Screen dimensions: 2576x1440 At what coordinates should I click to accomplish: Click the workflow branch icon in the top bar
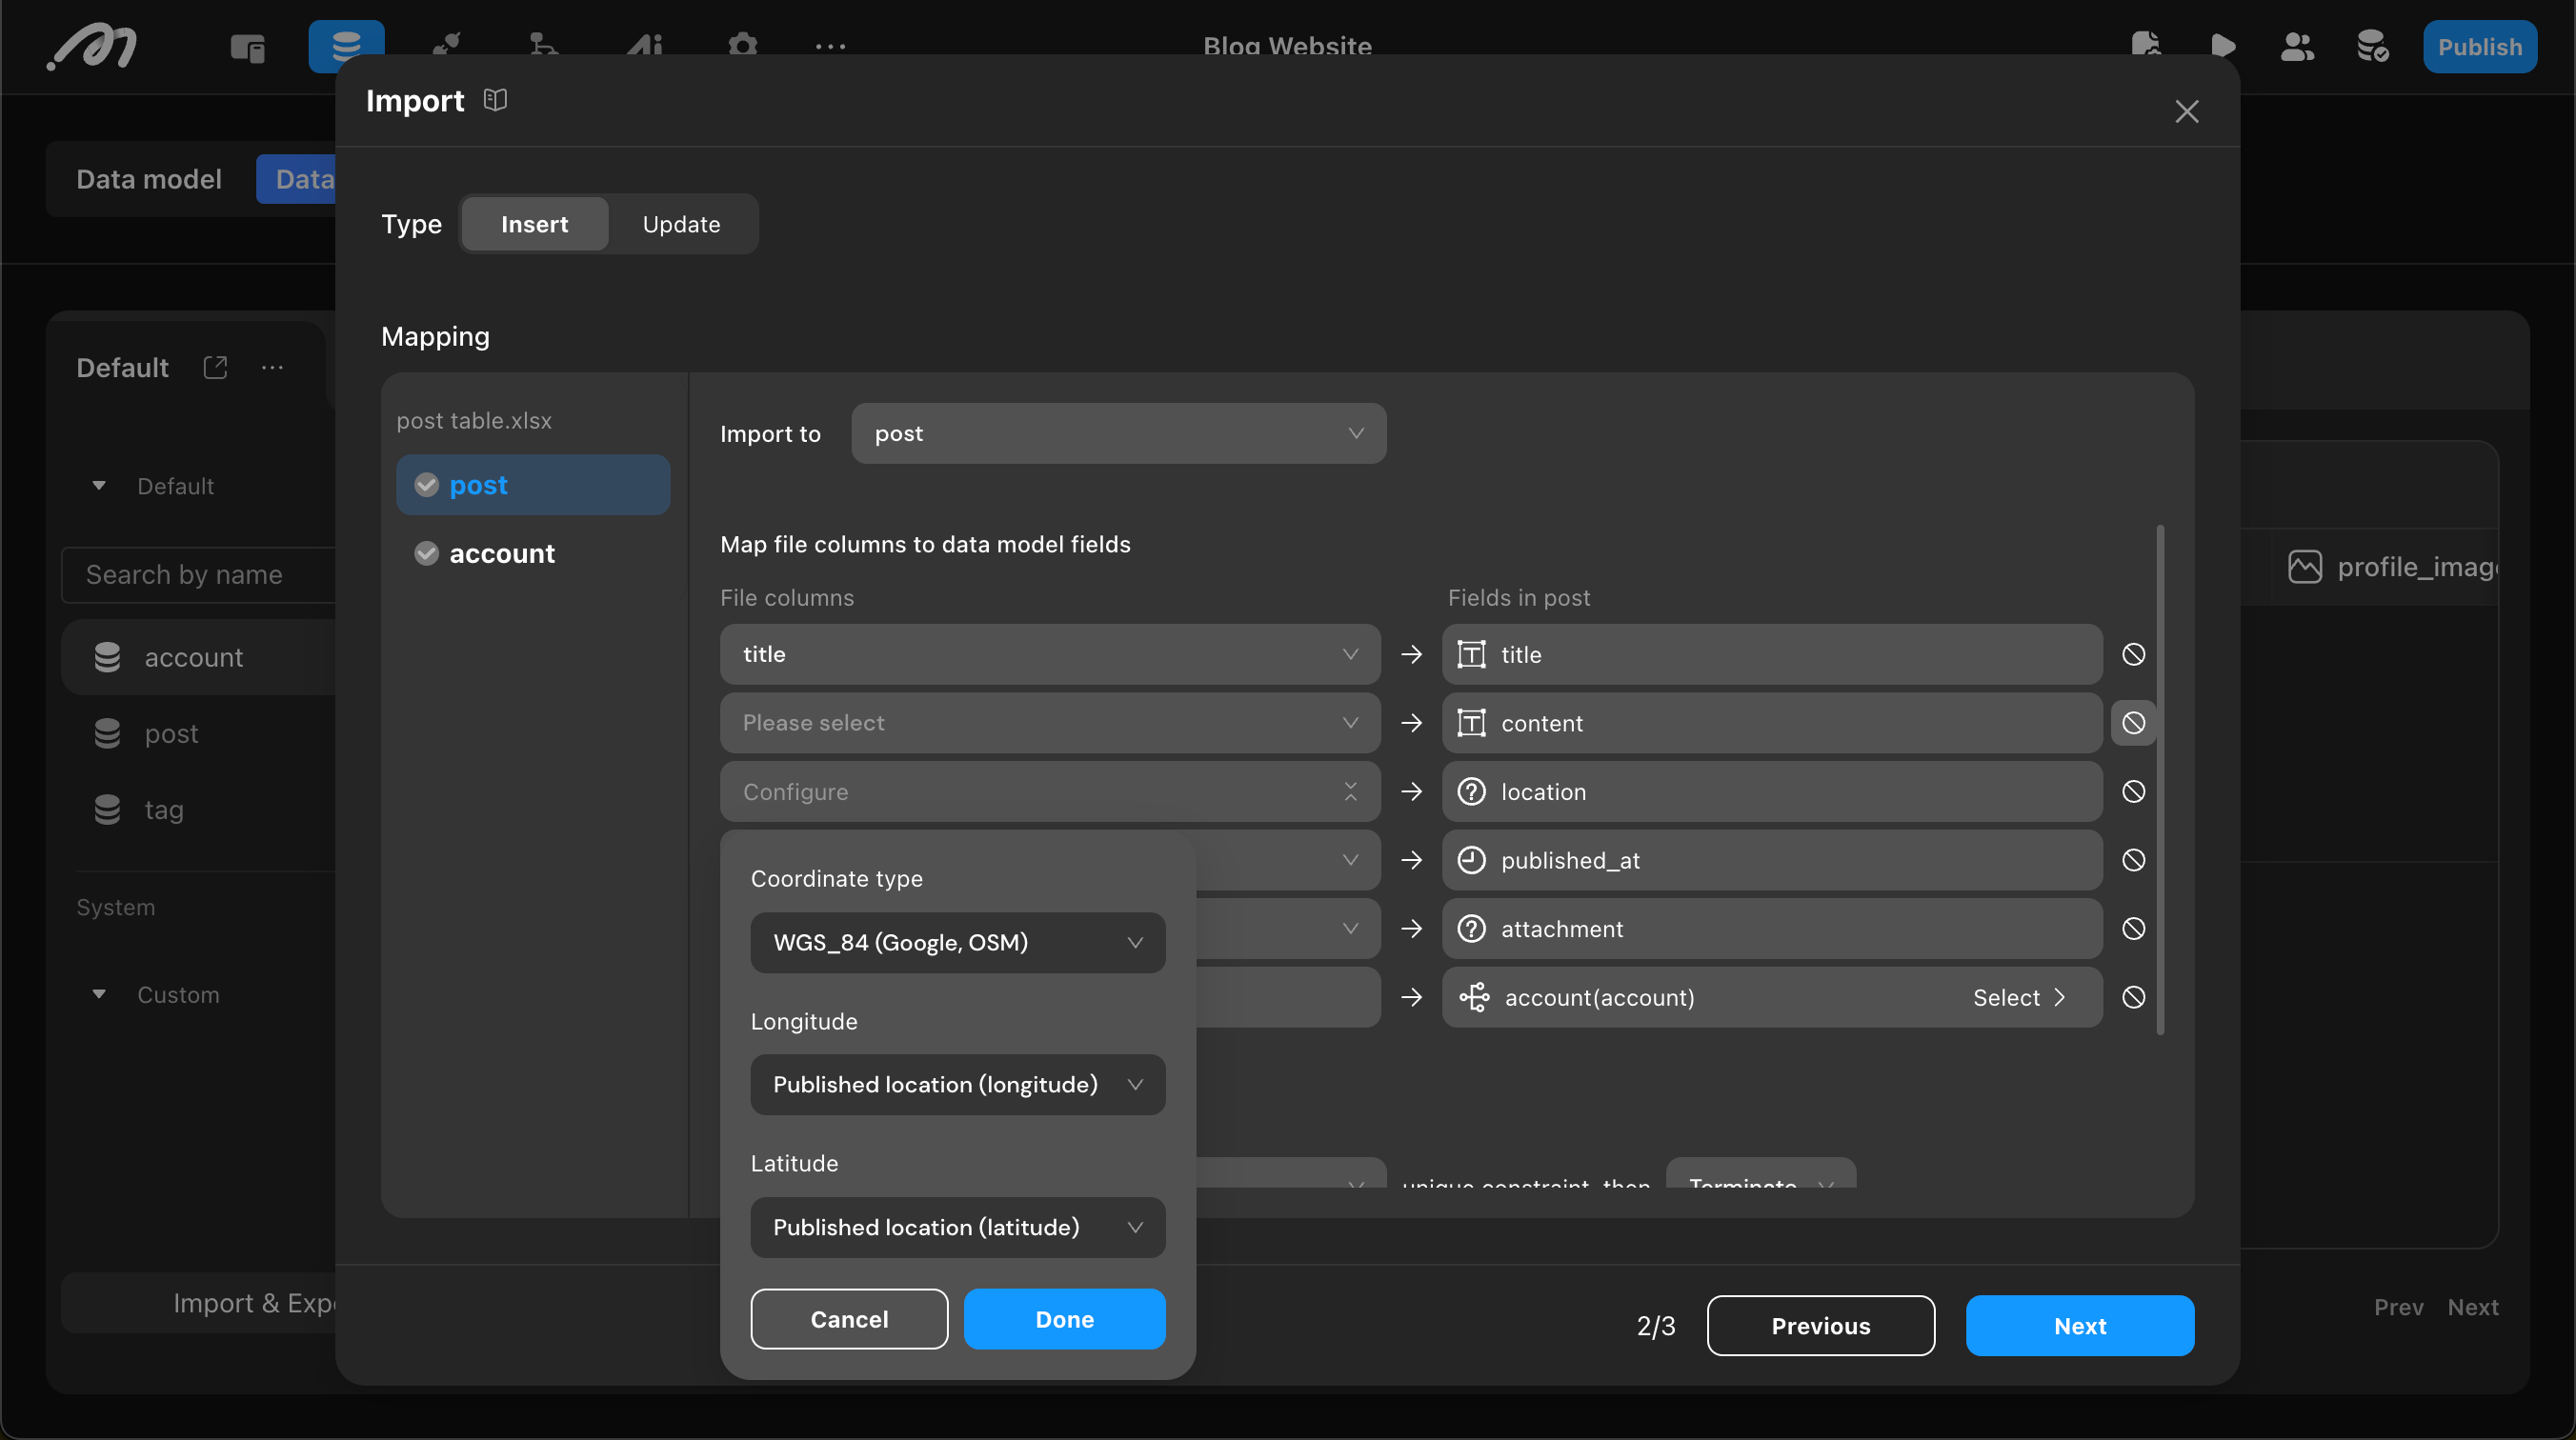[543, 46]
